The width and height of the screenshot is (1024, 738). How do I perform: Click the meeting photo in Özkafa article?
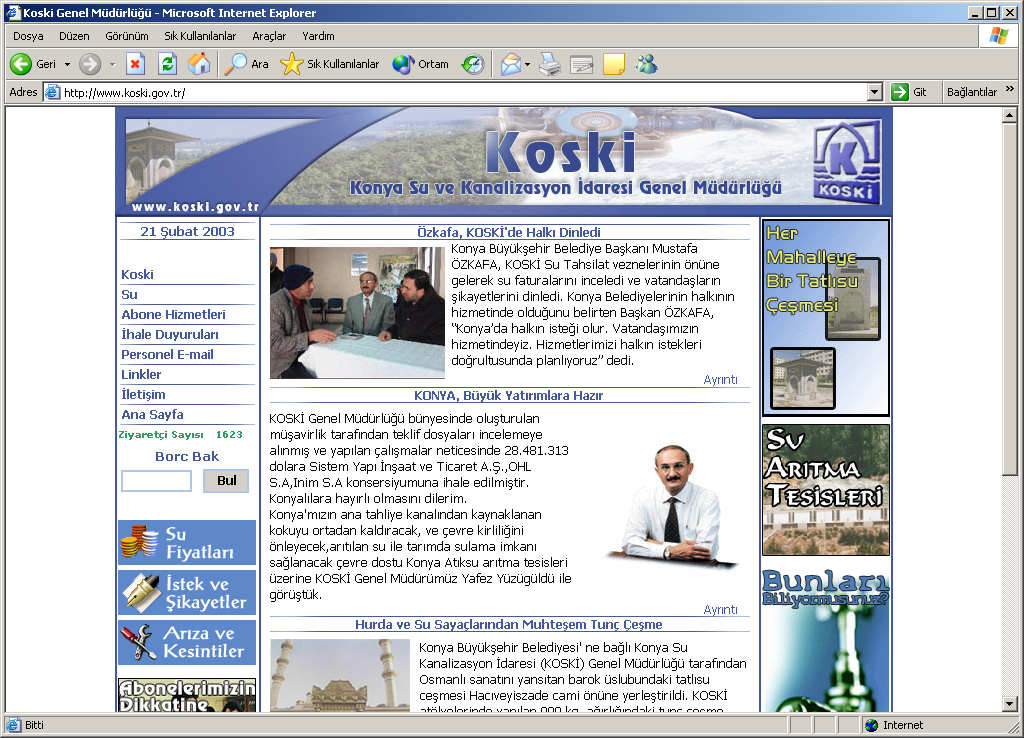pyautogui.click(x=357, y=313)
